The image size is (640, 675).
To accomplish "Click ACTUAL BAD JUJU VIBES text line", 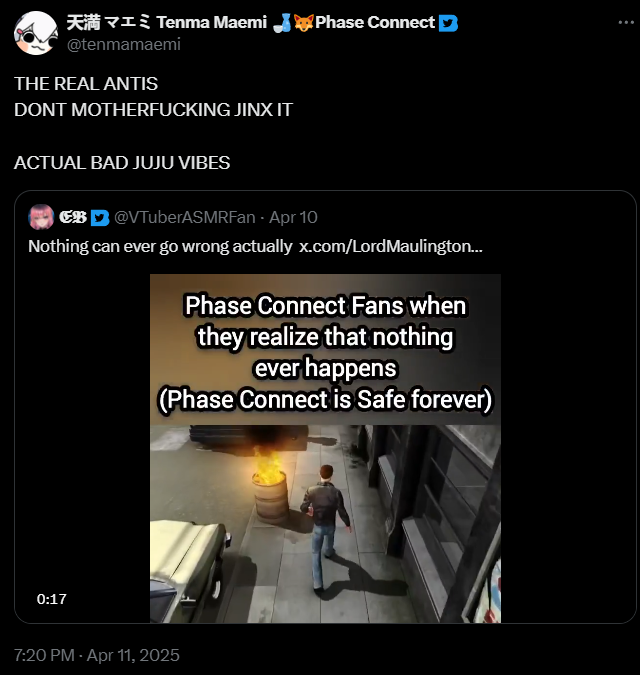I will 122,163.
